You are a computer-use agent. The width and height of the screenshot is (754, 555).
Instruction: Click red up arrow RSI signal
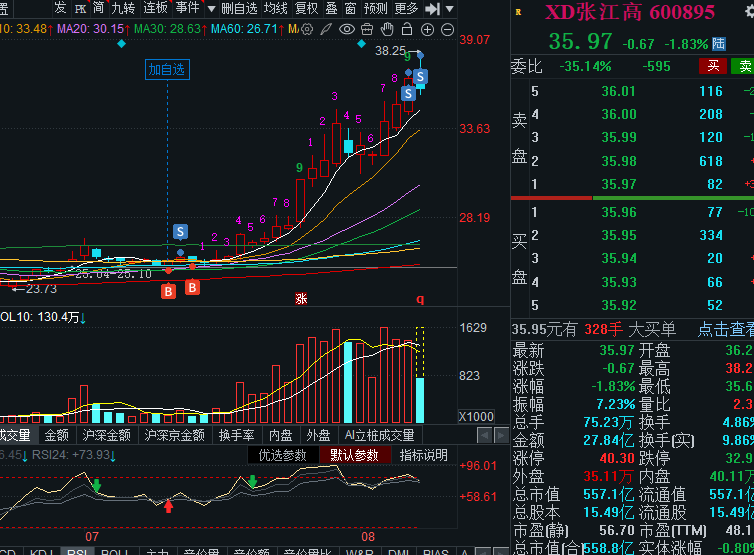click(x=168, y=506)
